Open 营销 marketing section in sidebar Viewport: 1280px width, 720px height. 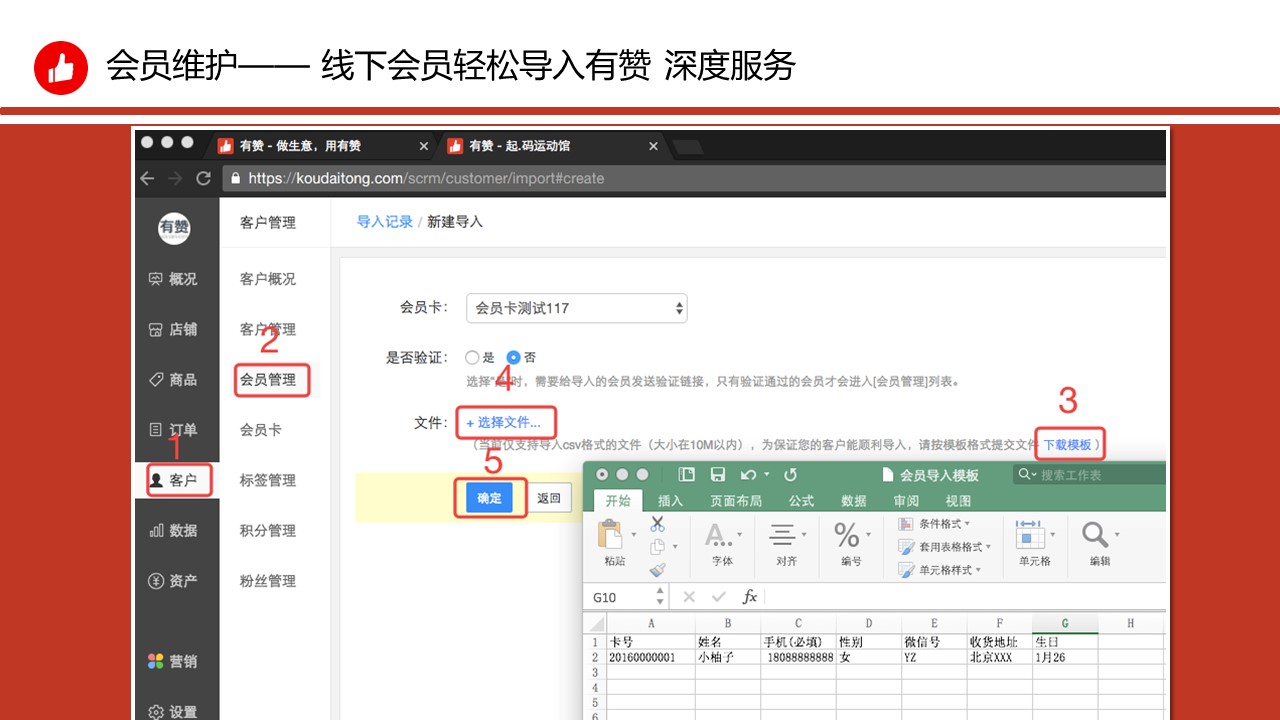click(x=173, y=661)
